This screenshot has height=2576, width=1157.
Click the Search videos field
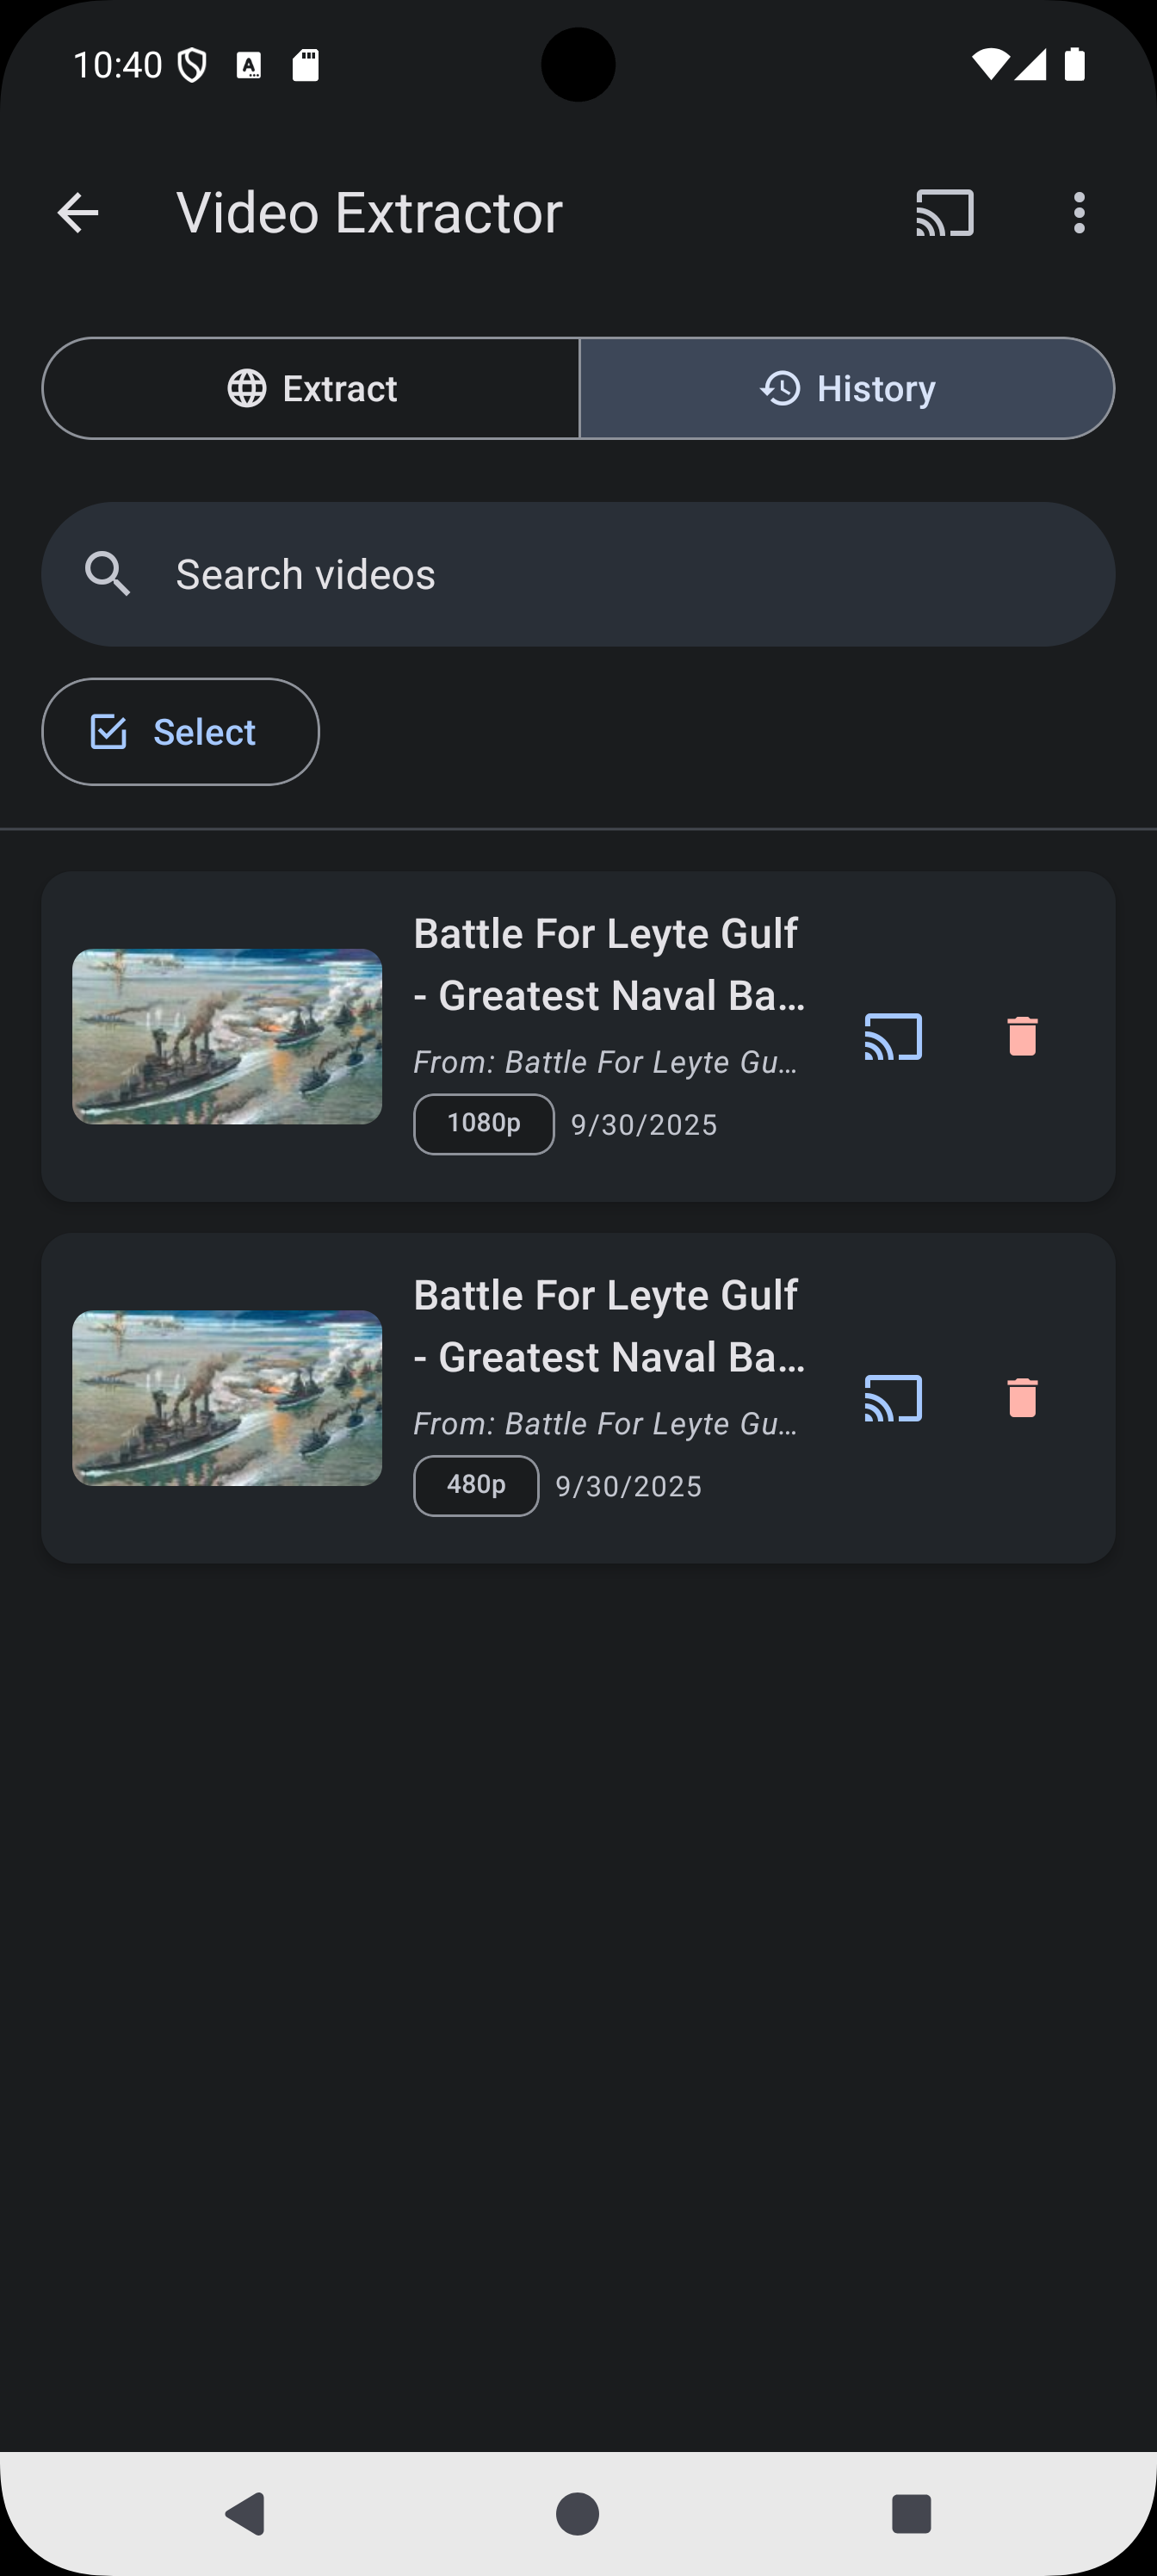click(x=600, y=575)
